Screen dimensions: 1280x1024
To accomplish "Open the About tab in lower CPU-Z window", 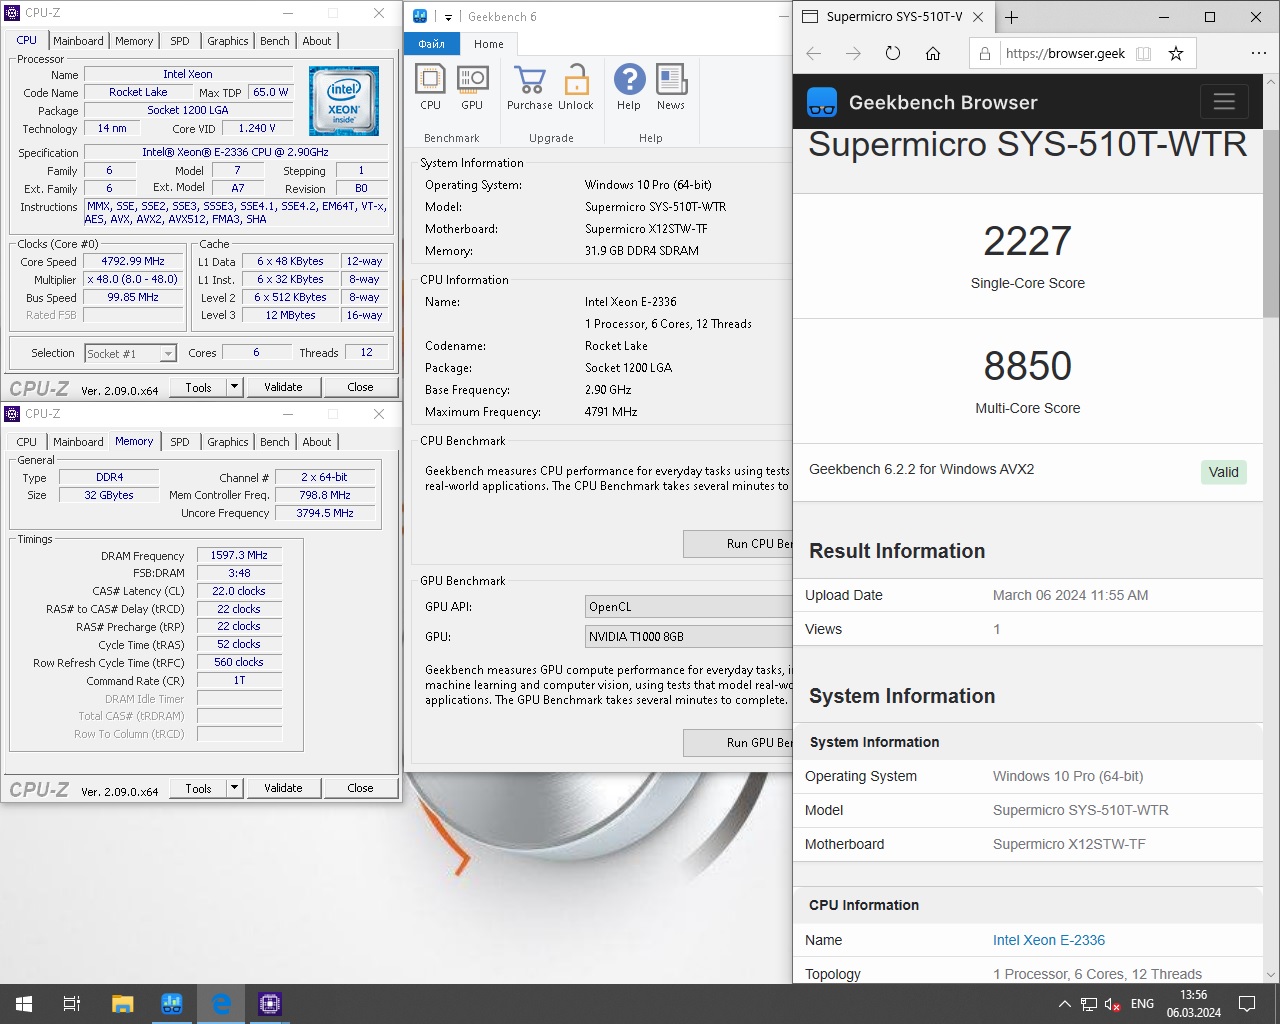I will tap(317, 442).
